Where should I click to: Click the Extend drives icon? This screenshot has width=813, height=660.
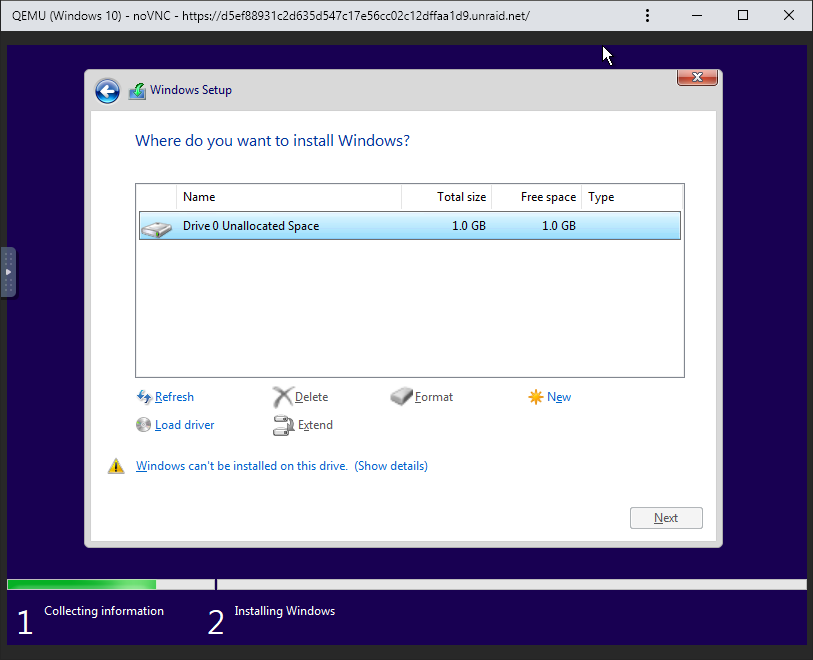284,426
